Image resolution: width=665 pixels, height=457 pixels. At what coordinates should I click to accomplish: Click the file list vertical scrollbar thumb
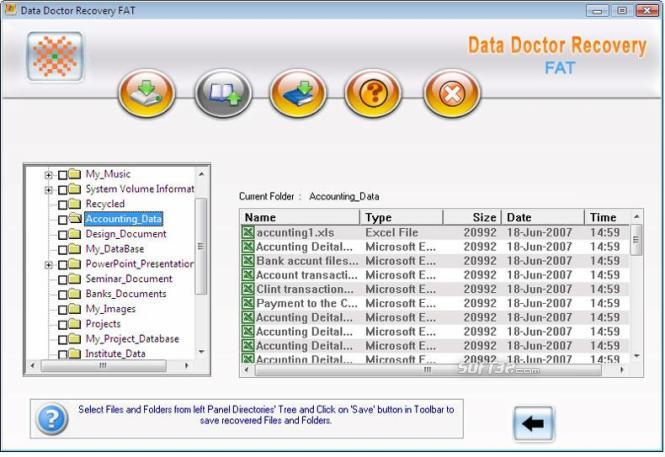pyautogui.click(x=636, y=240)
